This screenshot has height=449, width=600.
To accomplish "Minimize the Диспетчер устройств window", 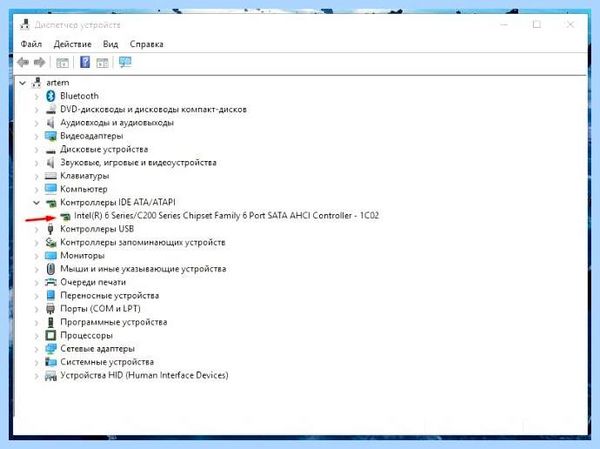I will [x=504, y=24].
